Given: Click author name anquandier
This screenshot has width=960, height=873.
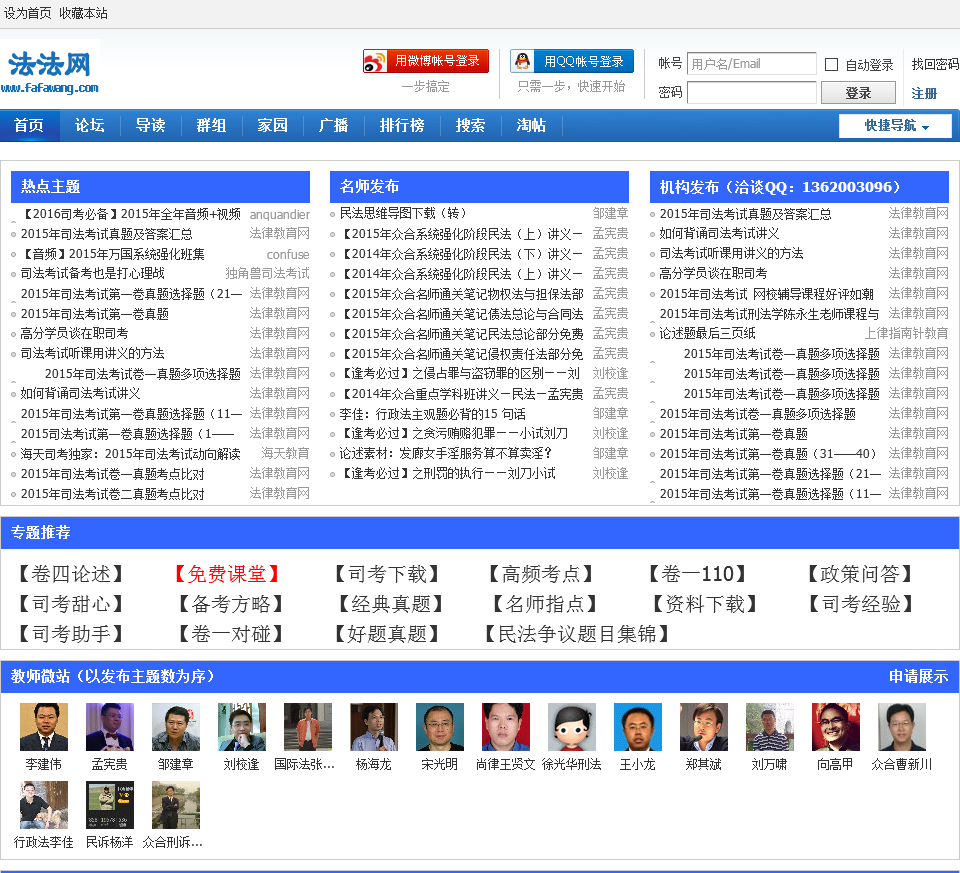Looking at the screenshot, I should click(279, 214).
